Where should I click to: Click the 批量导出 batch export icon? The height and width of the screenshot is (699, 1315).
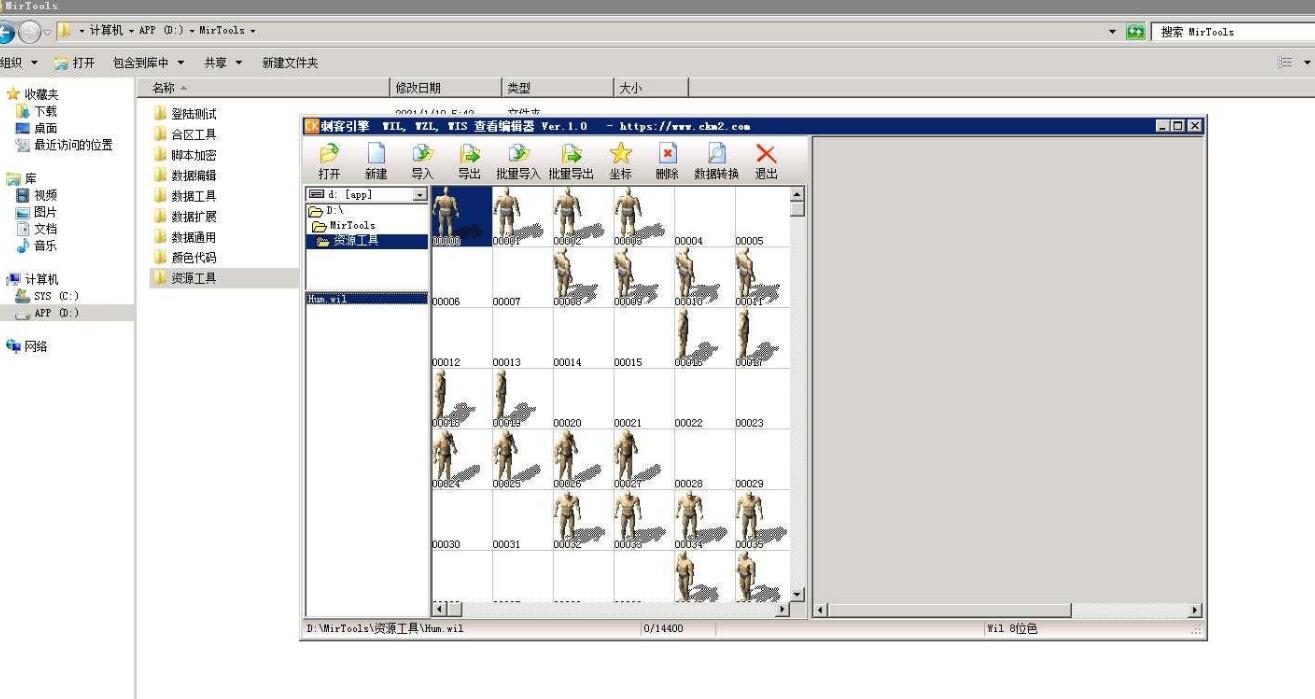point(571,154)
